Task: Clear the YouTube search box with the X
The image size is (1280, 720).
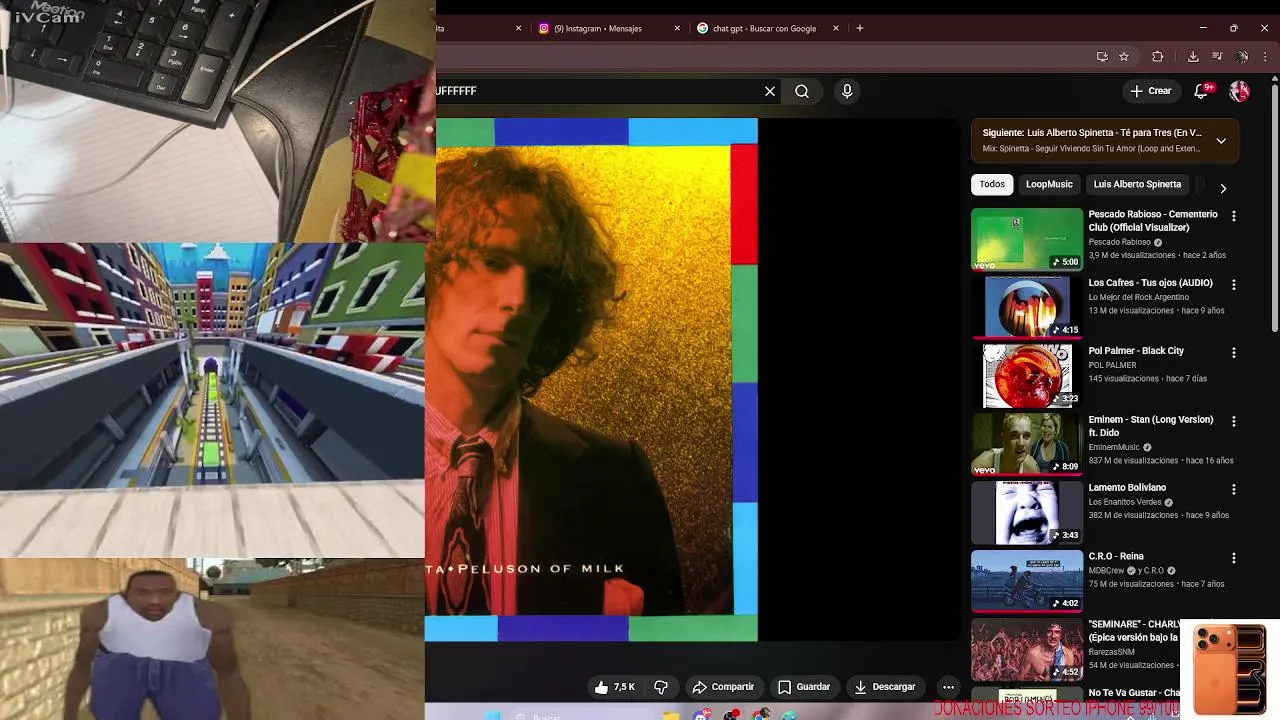Action: [770, 91]
